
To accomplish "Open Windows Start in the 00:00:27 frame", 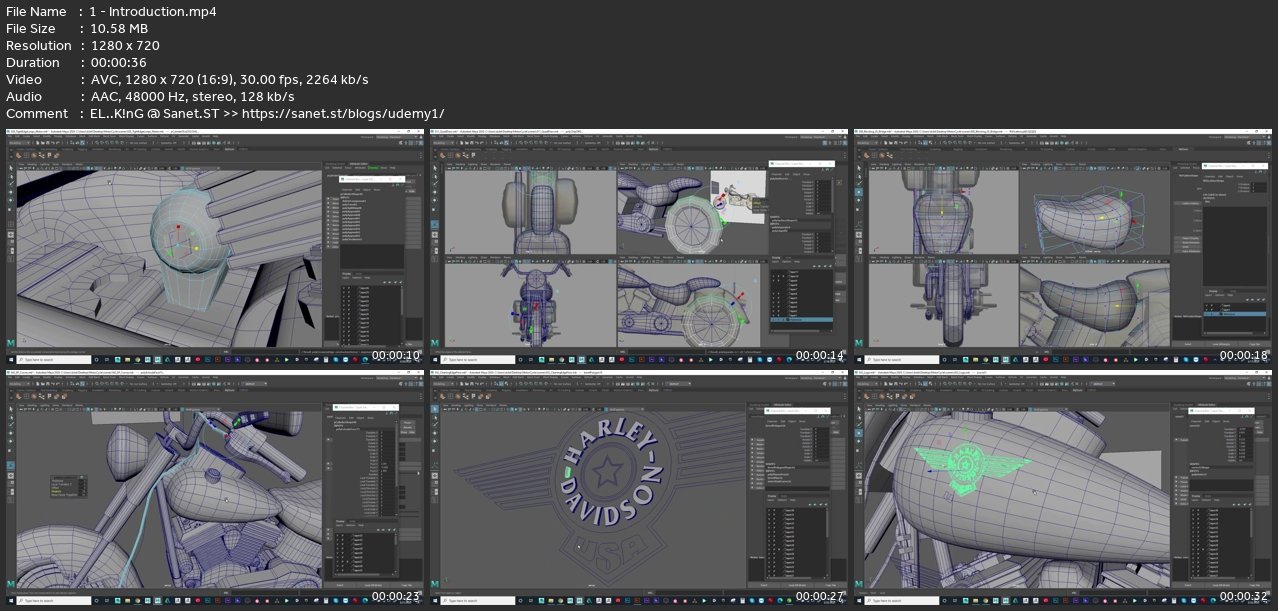I will pos(435,601).
